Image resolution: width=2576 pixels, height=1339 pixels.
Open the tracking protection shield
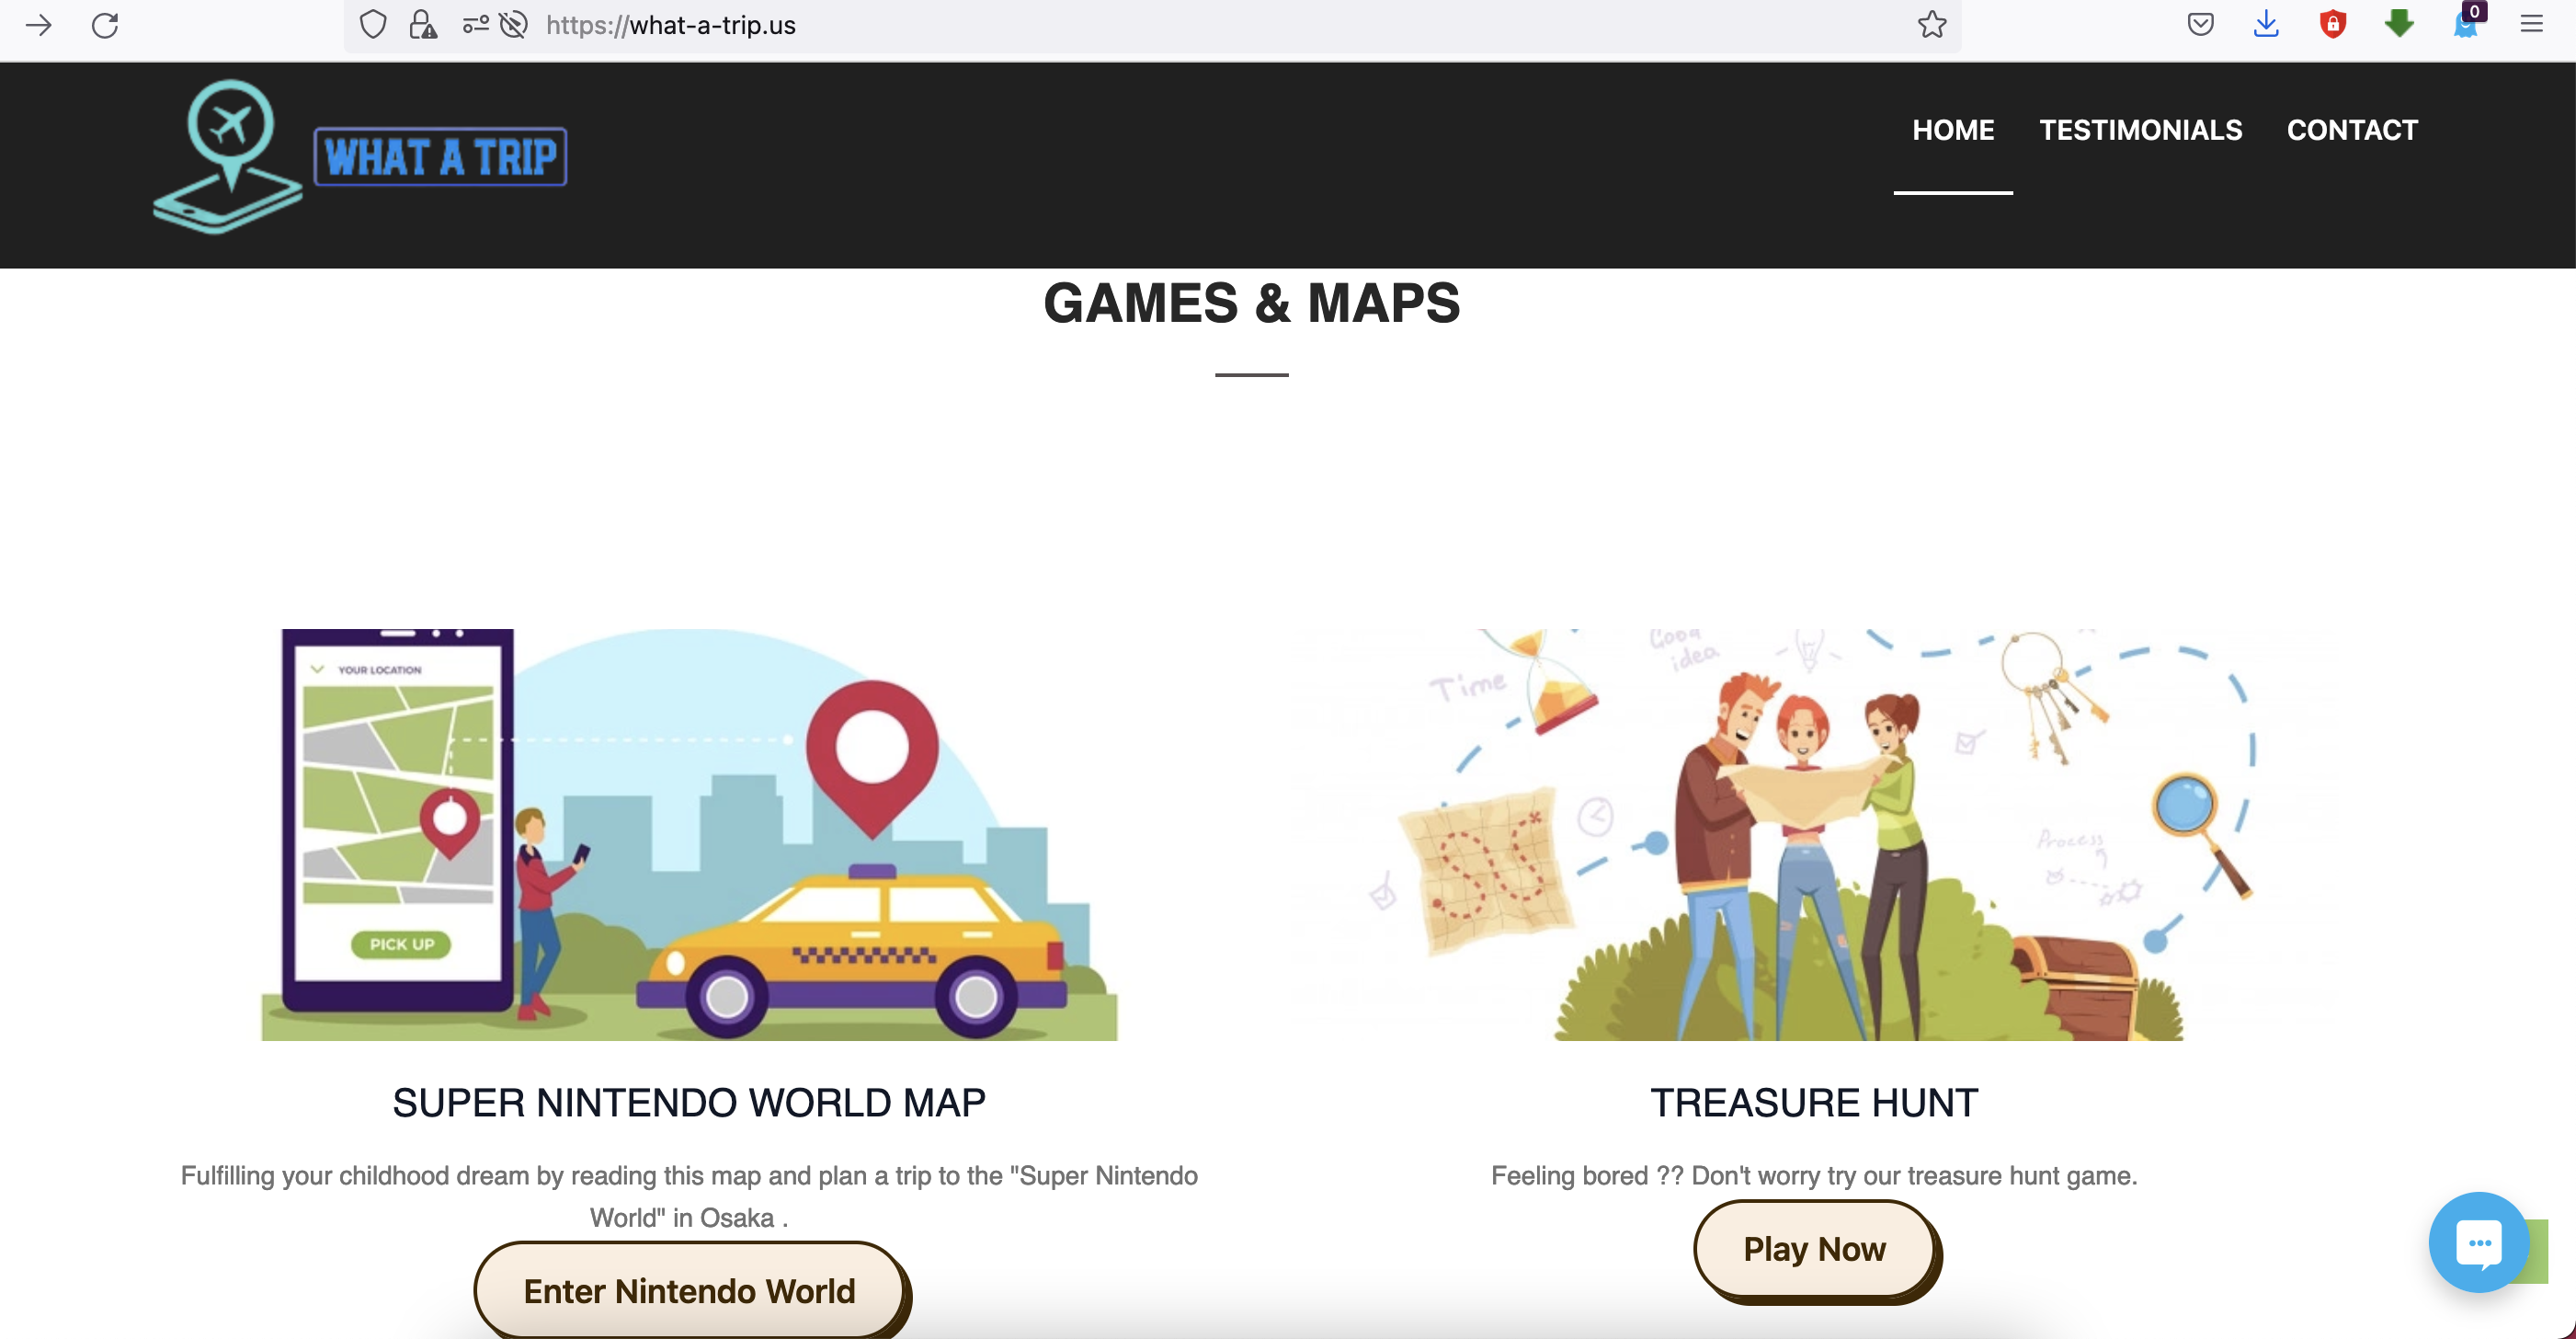point(372,25)
